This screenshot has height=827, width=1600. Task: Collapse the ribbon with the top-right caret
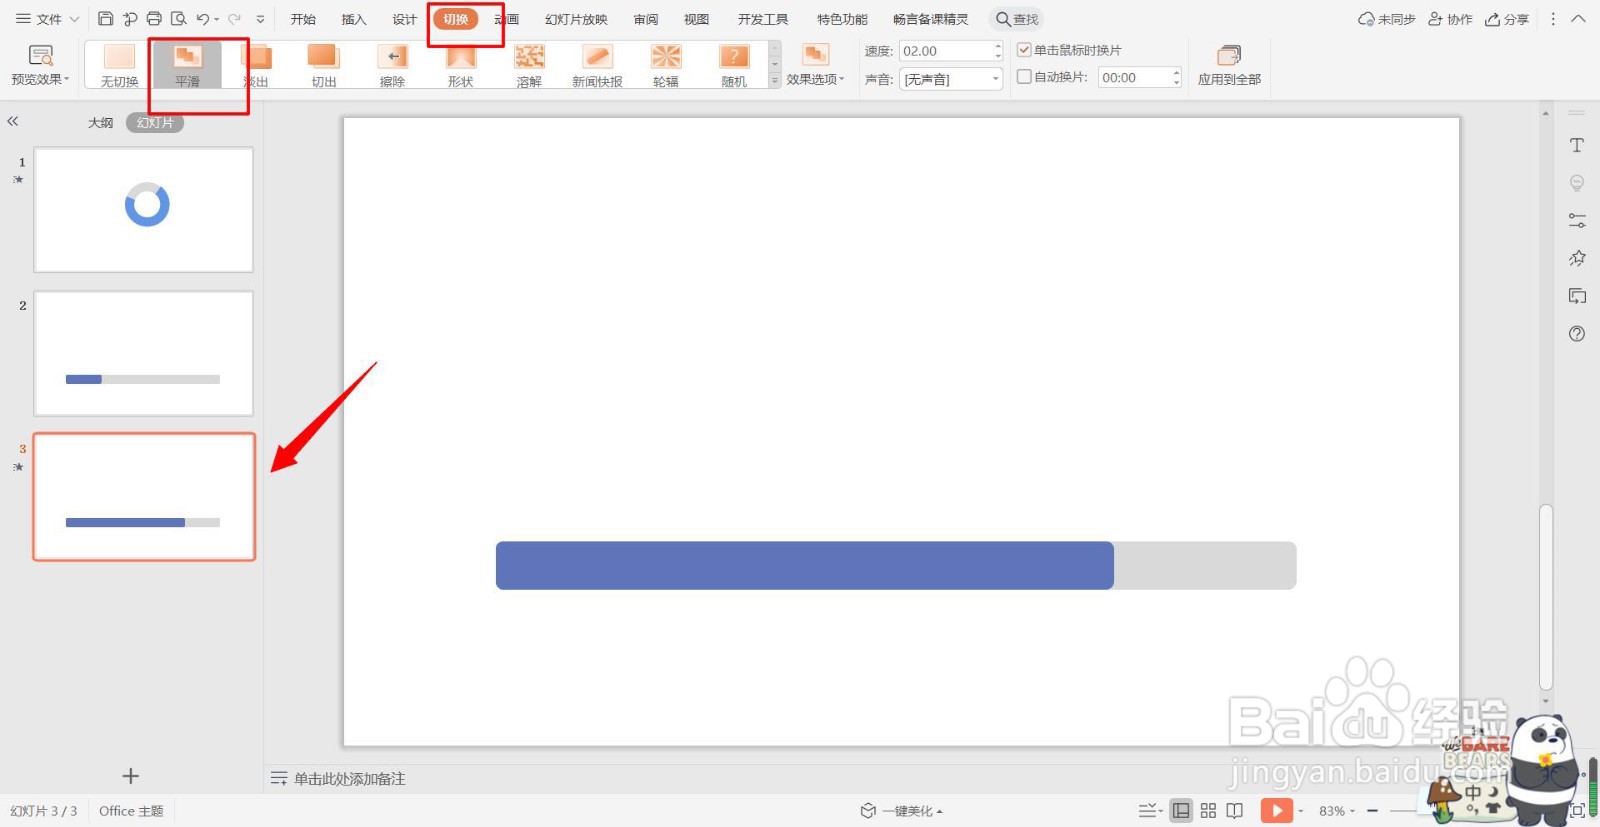(1579, 19)
